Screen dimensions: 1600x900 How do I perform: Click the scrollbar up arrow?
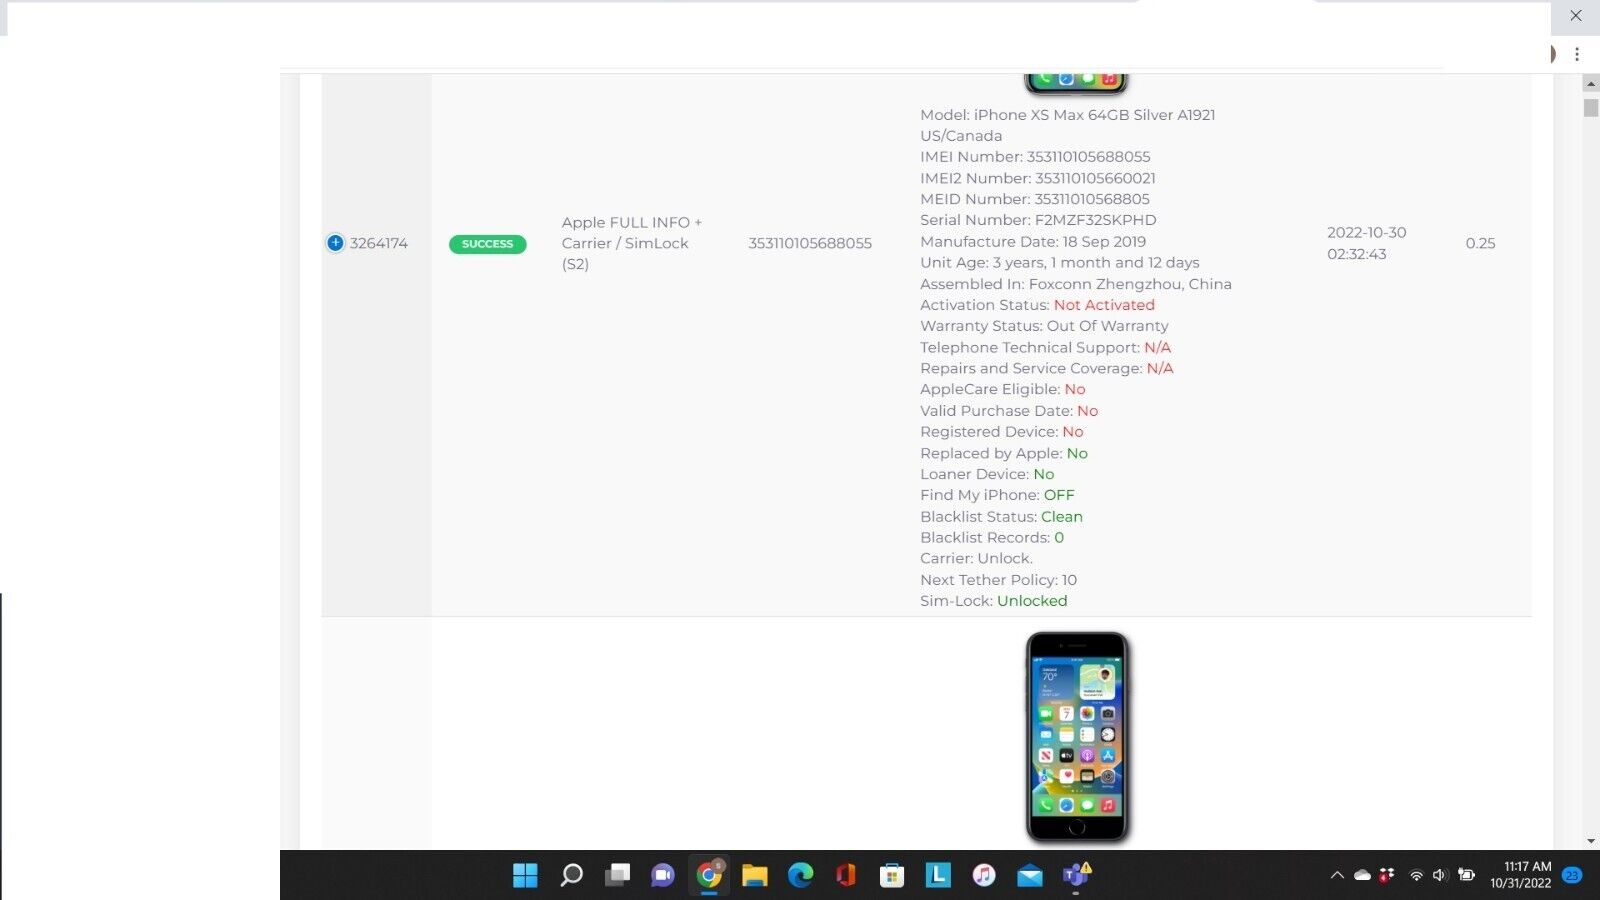1591,83
